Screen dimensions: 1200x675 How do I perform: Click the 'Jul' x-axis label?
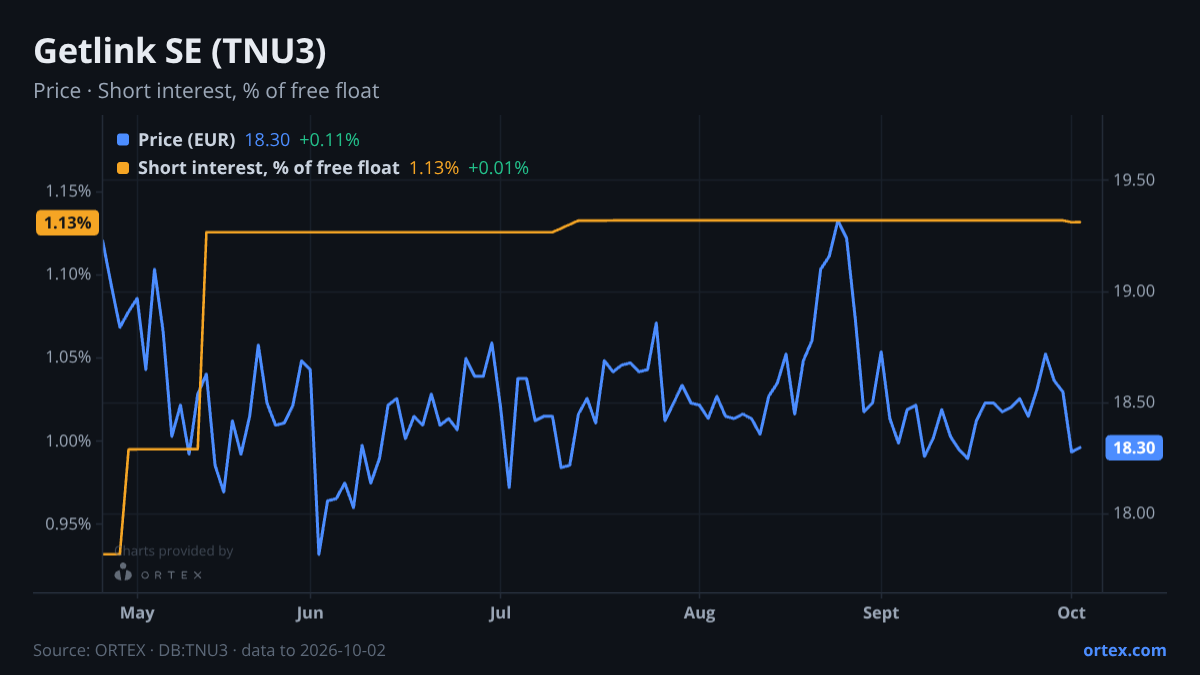tap(499, 613)
